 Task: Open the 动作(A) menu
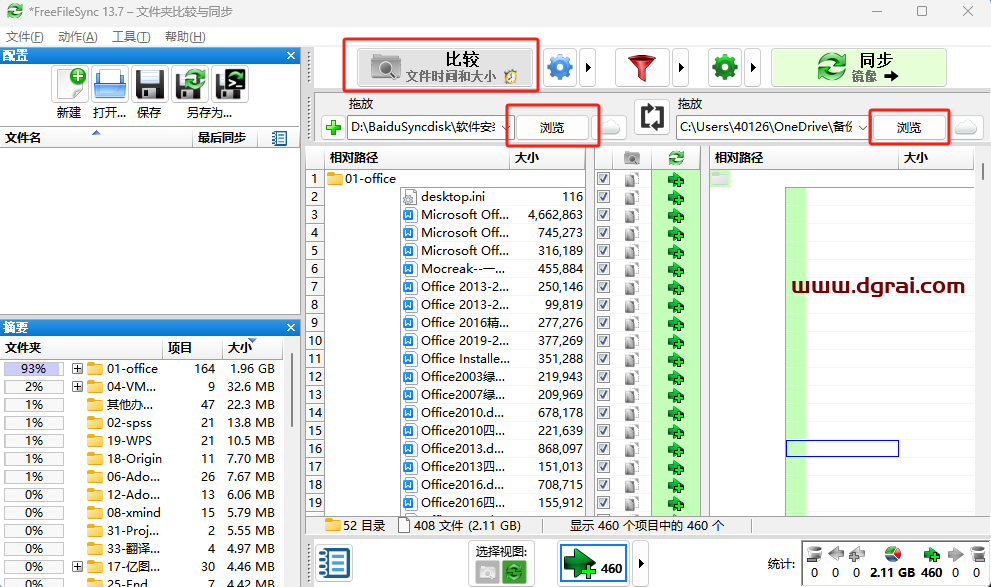click(x=78, y=37)
